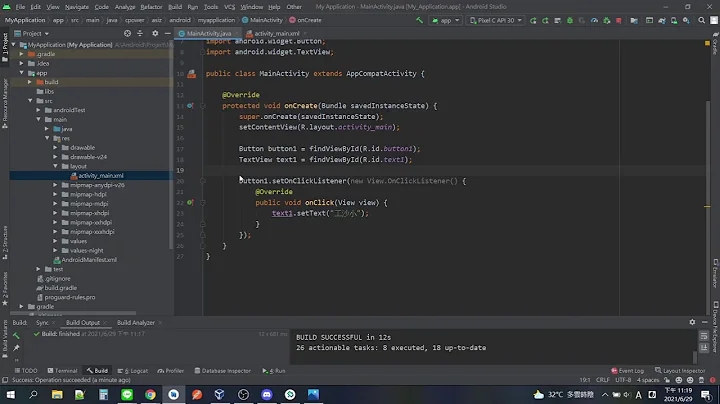The height and width of the screenshot is (404, 720).
Task: Click the UTF-8 encoding in status bar
Action: pos(623,380)
